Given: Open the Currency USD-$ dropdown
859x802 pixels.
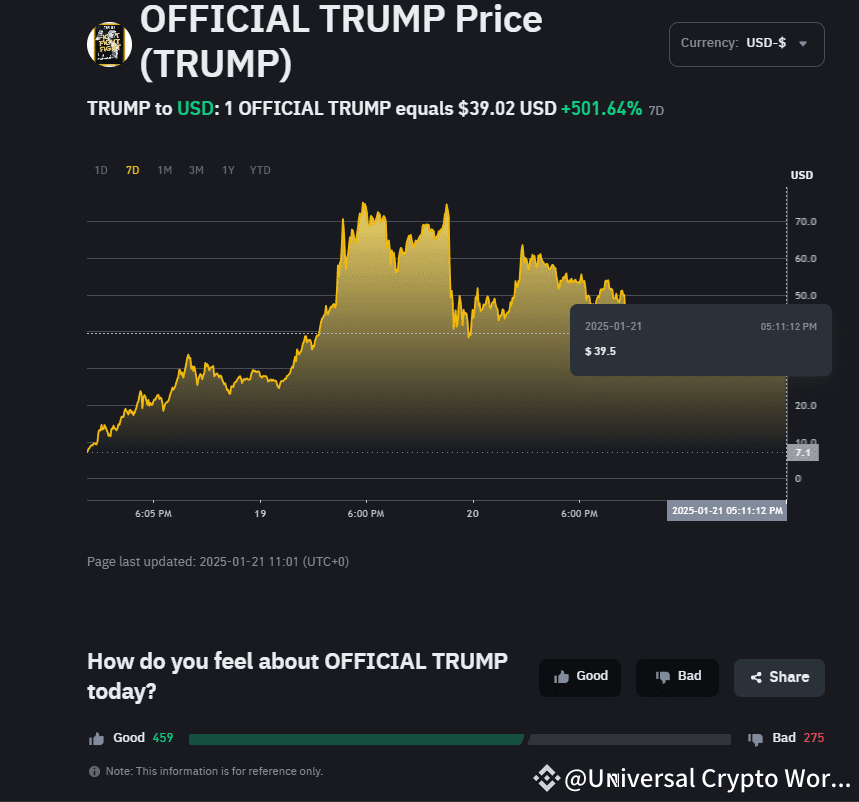Looking at the screenshot, I should pos(746,44).
